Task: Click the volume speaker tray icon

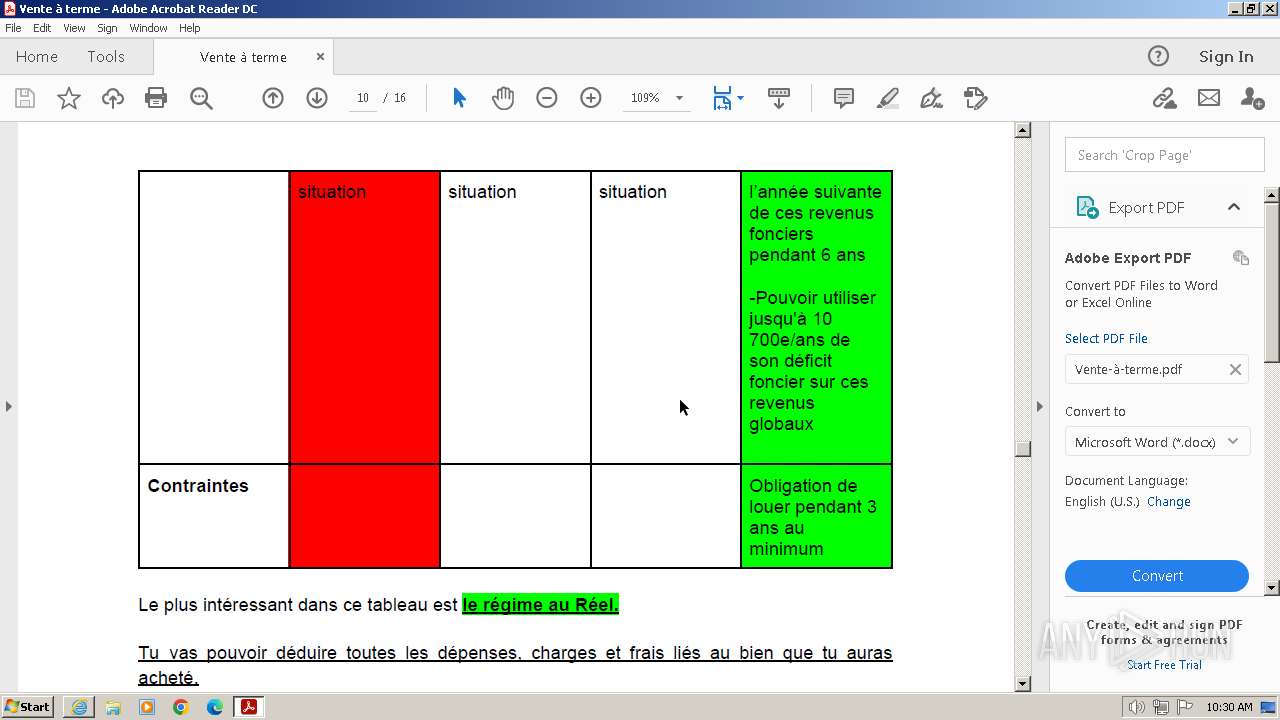Action: click(1137, 707)
